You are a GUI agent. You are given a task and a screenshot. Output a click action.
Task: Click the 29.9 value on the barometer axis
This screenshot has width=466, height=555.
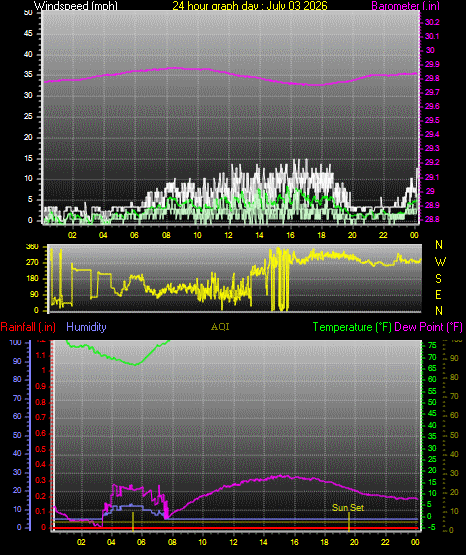point(432,64)
